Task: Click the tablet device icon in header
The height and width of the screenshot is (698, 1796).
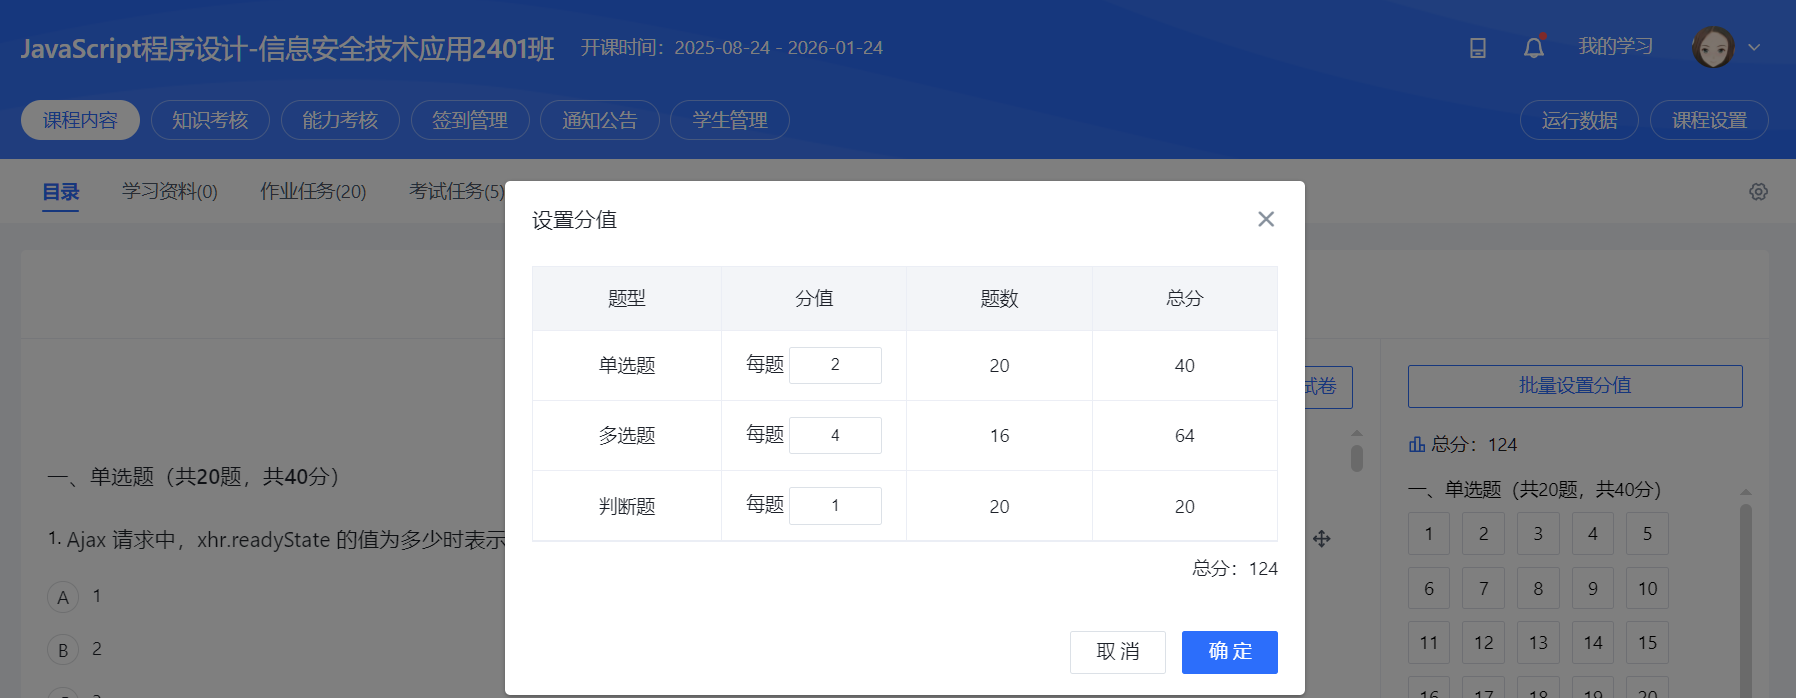Action: point(1478,47)
